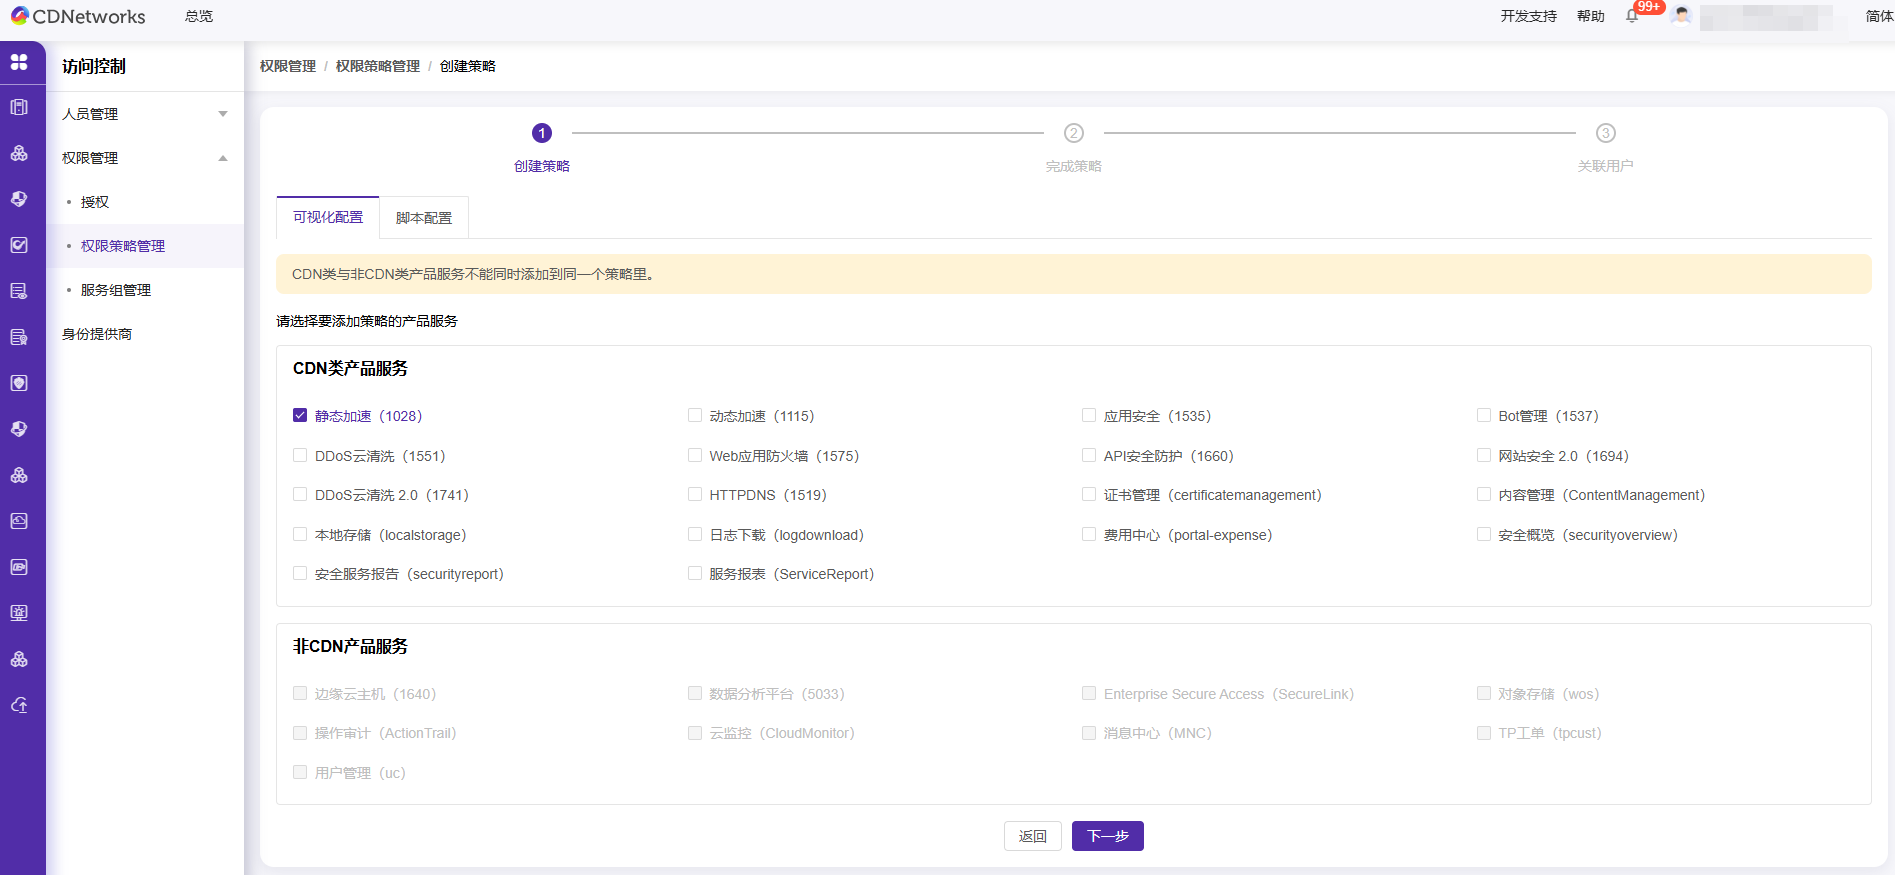Screen dimensions: 1895x875
Task: Uncheck 静态加速 (1028) checkbox
Action: (300, 415)
